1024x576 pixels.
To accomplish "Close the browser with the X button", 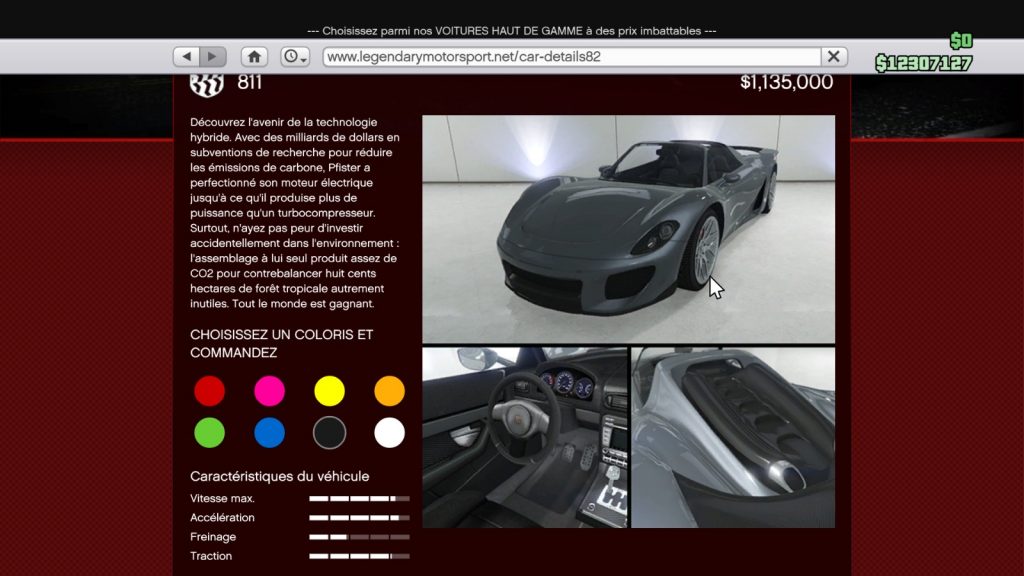I will [x=834, y=57].
